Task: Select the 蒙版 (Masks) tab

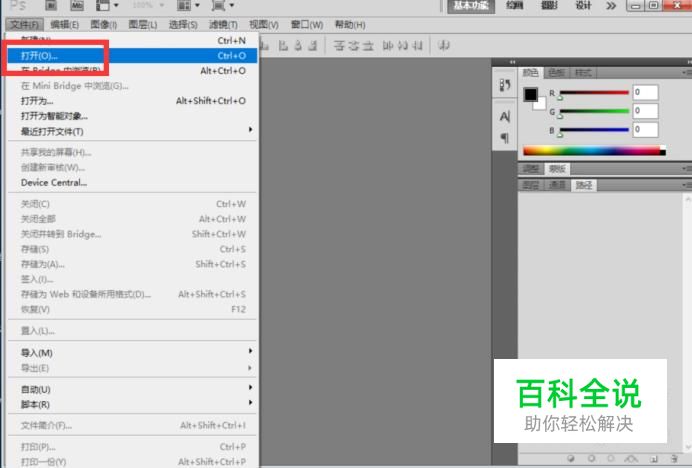Action: [x=557, y=169]
